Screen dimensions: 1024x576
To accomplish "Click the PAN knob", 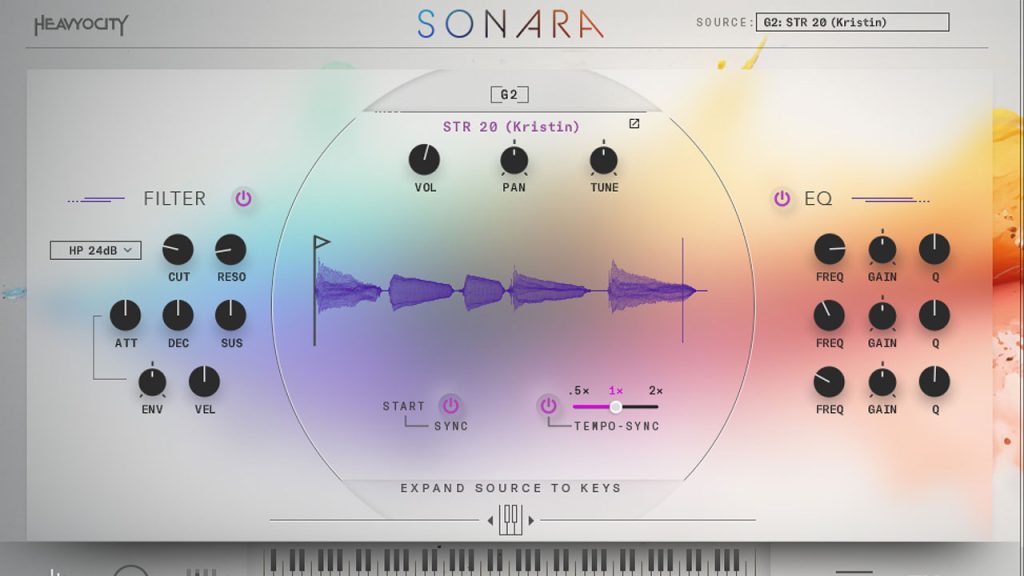I will (514, 159).
